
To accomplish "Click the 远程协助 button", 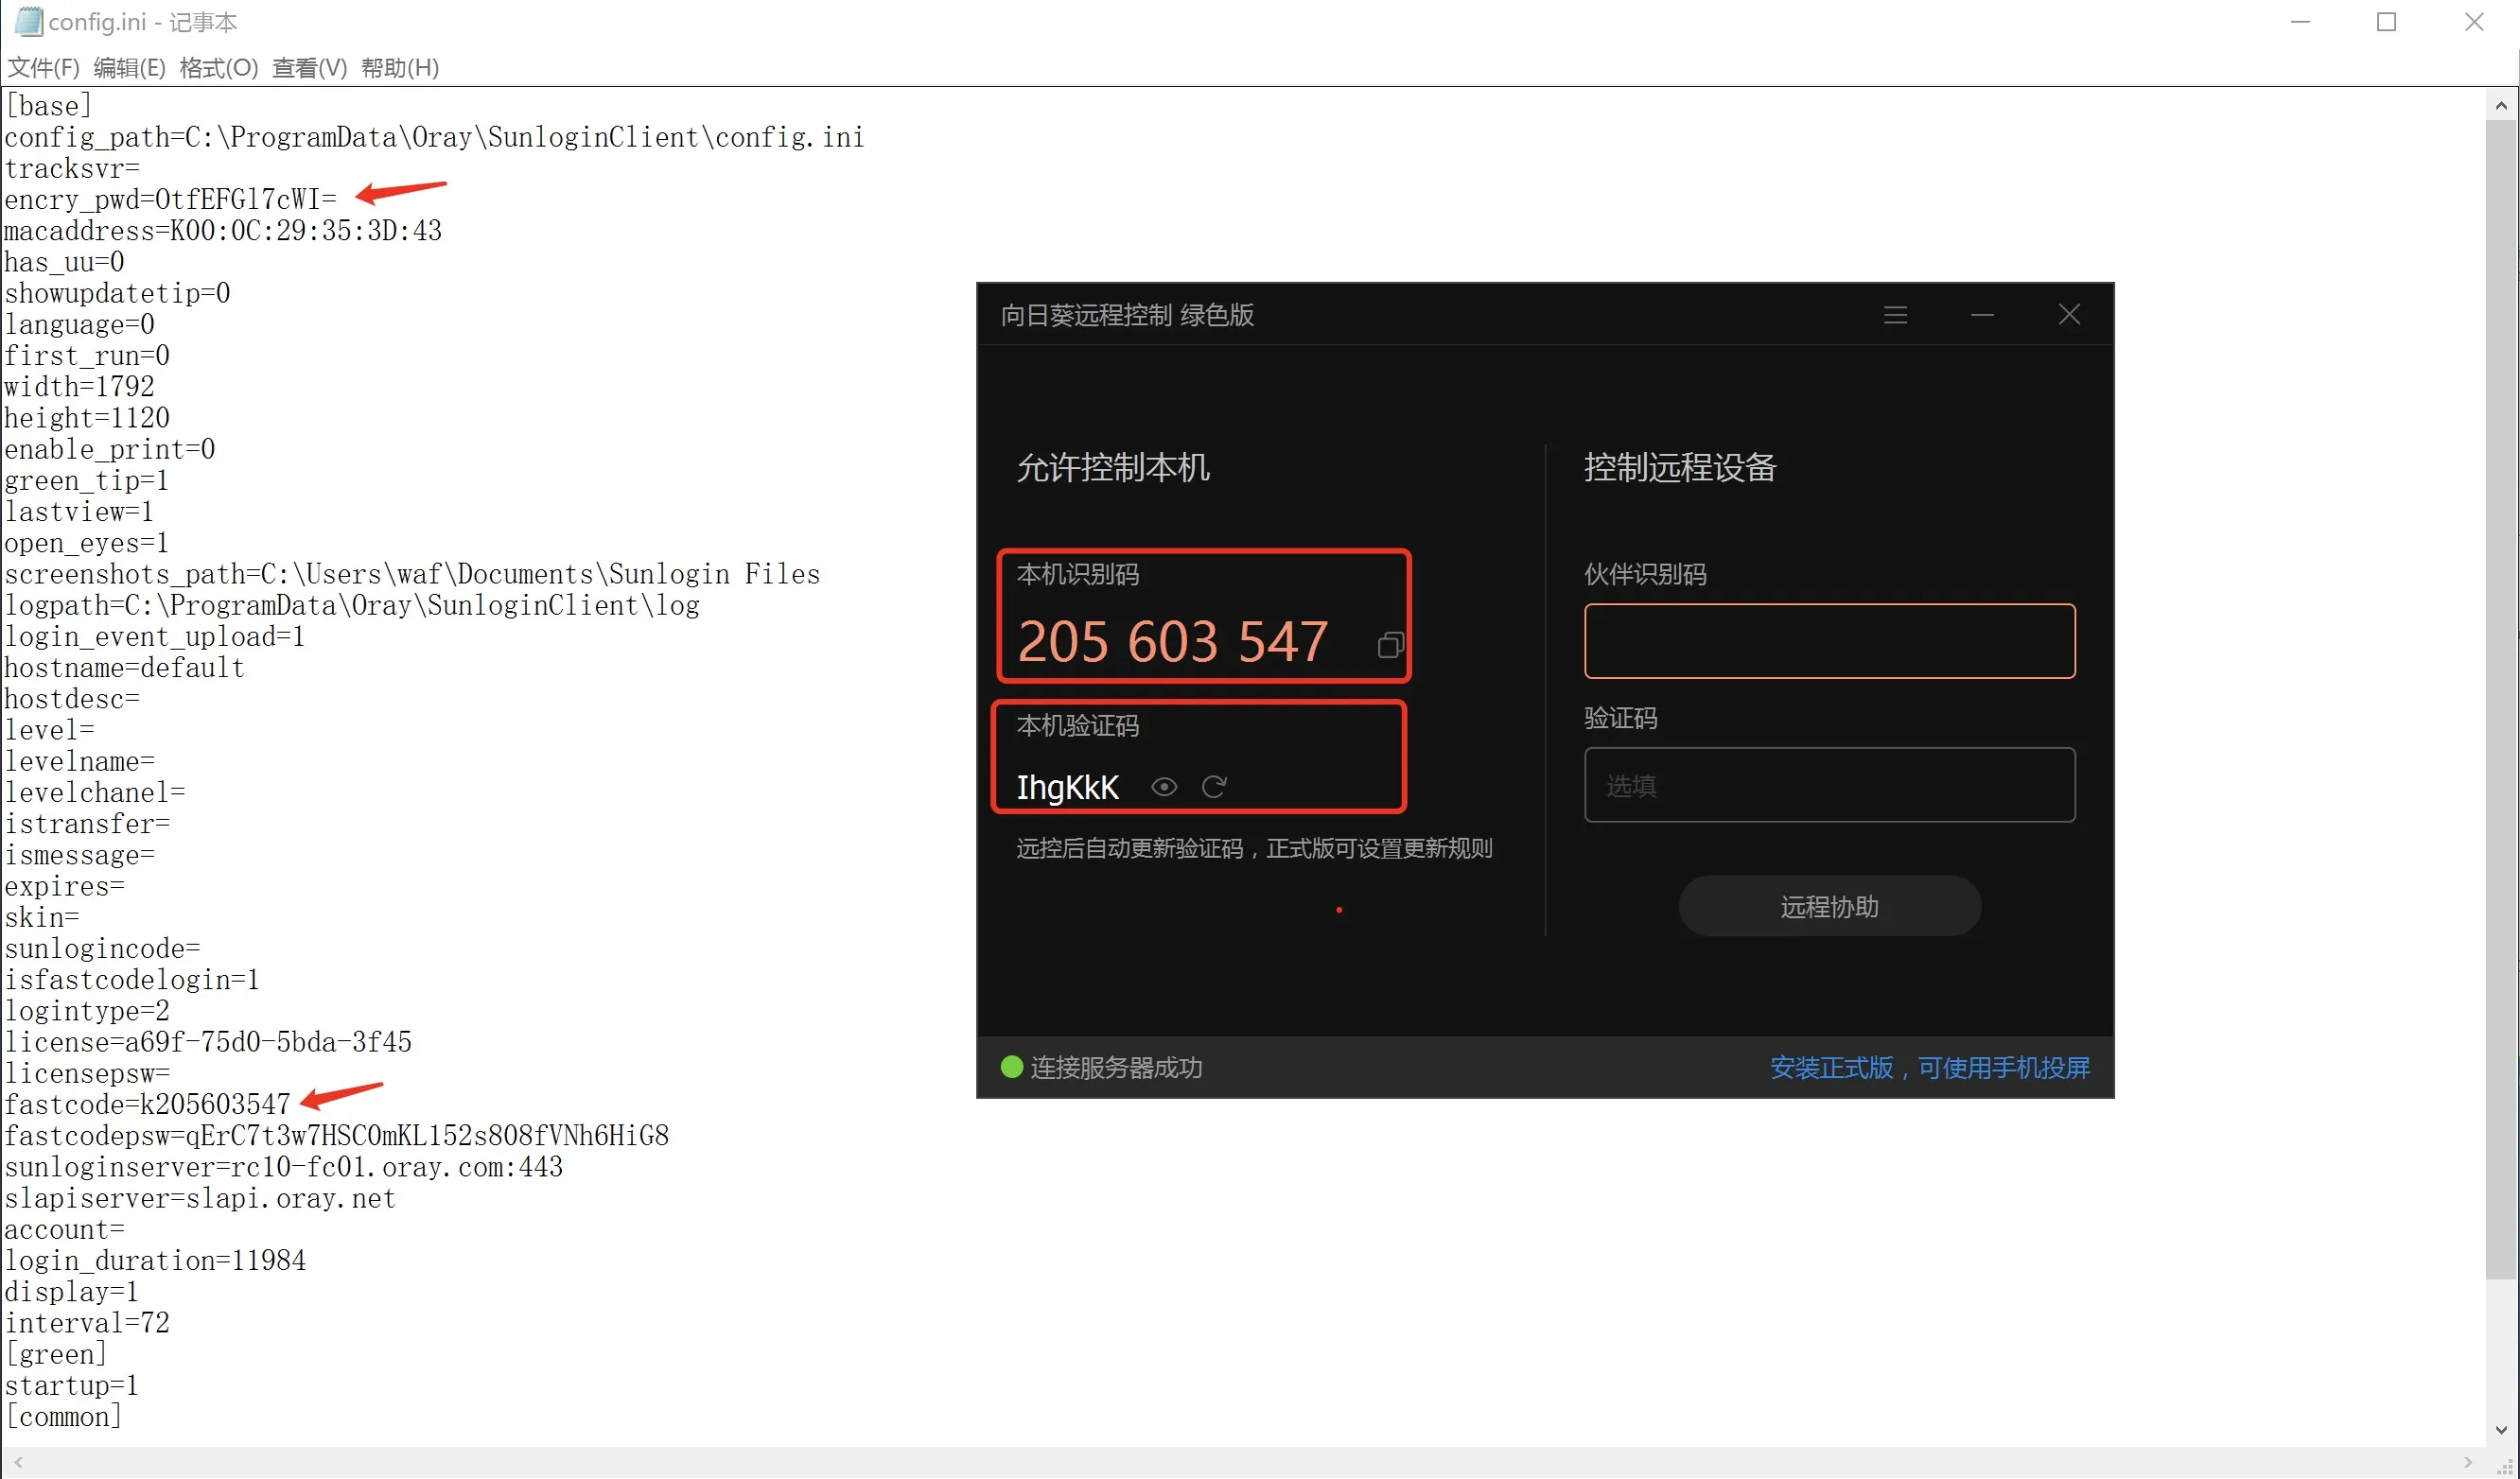I will [1829, 906].
